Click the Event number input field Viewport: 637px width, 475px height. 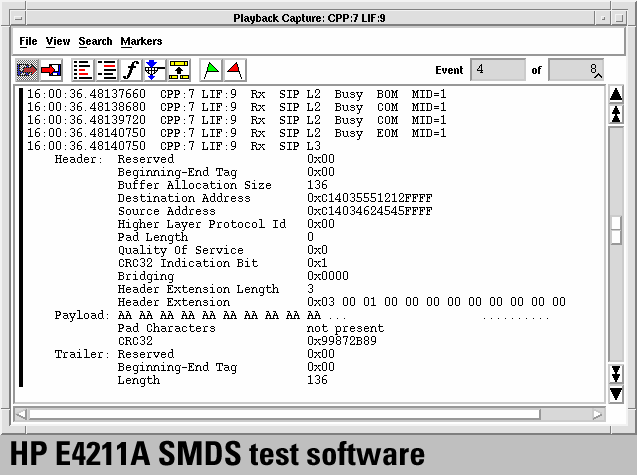pyautogui.click(x=497, y=70)
